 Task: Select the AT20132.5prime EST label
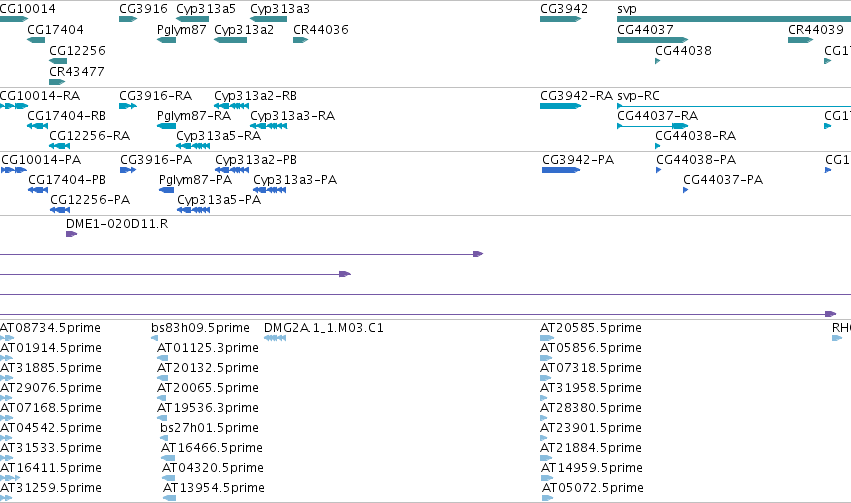pyautogui.click(x=207, y=368)
